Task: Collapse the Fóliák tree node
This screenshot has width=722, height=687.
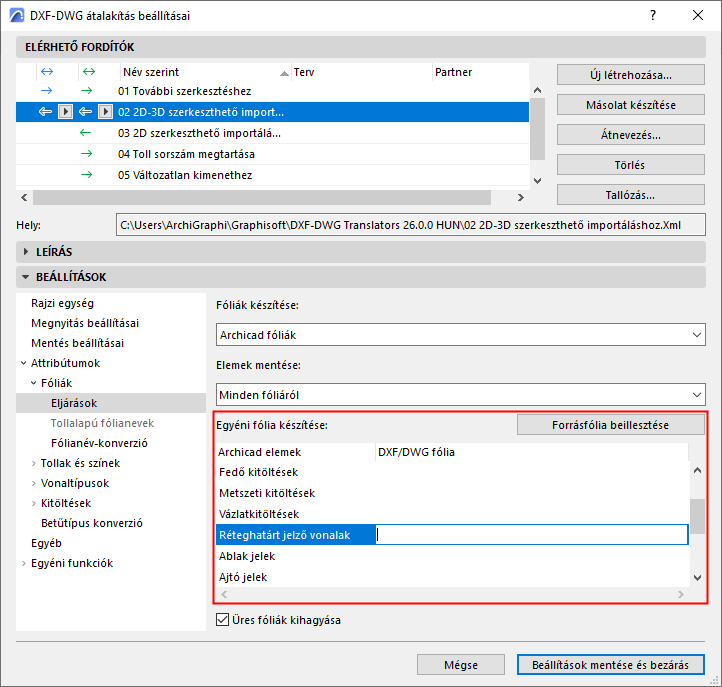Action: 34,383
